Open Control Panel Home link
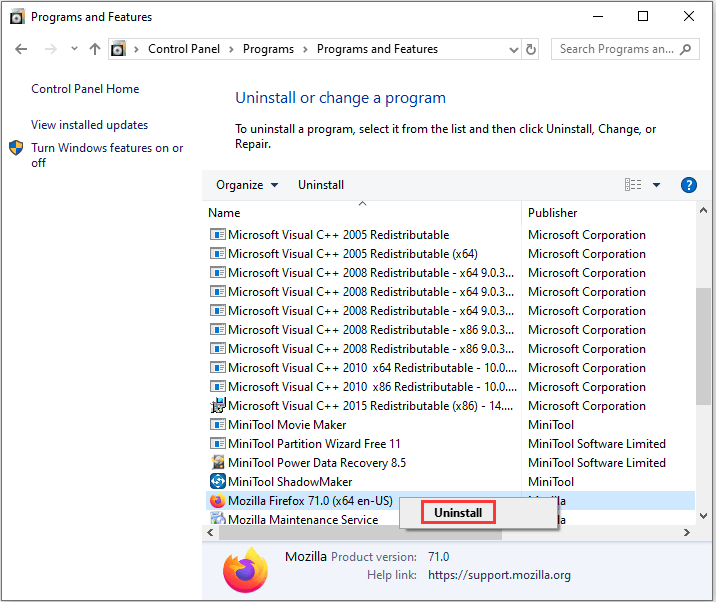The width and height of the screenshot is (716, 602). 85,89
